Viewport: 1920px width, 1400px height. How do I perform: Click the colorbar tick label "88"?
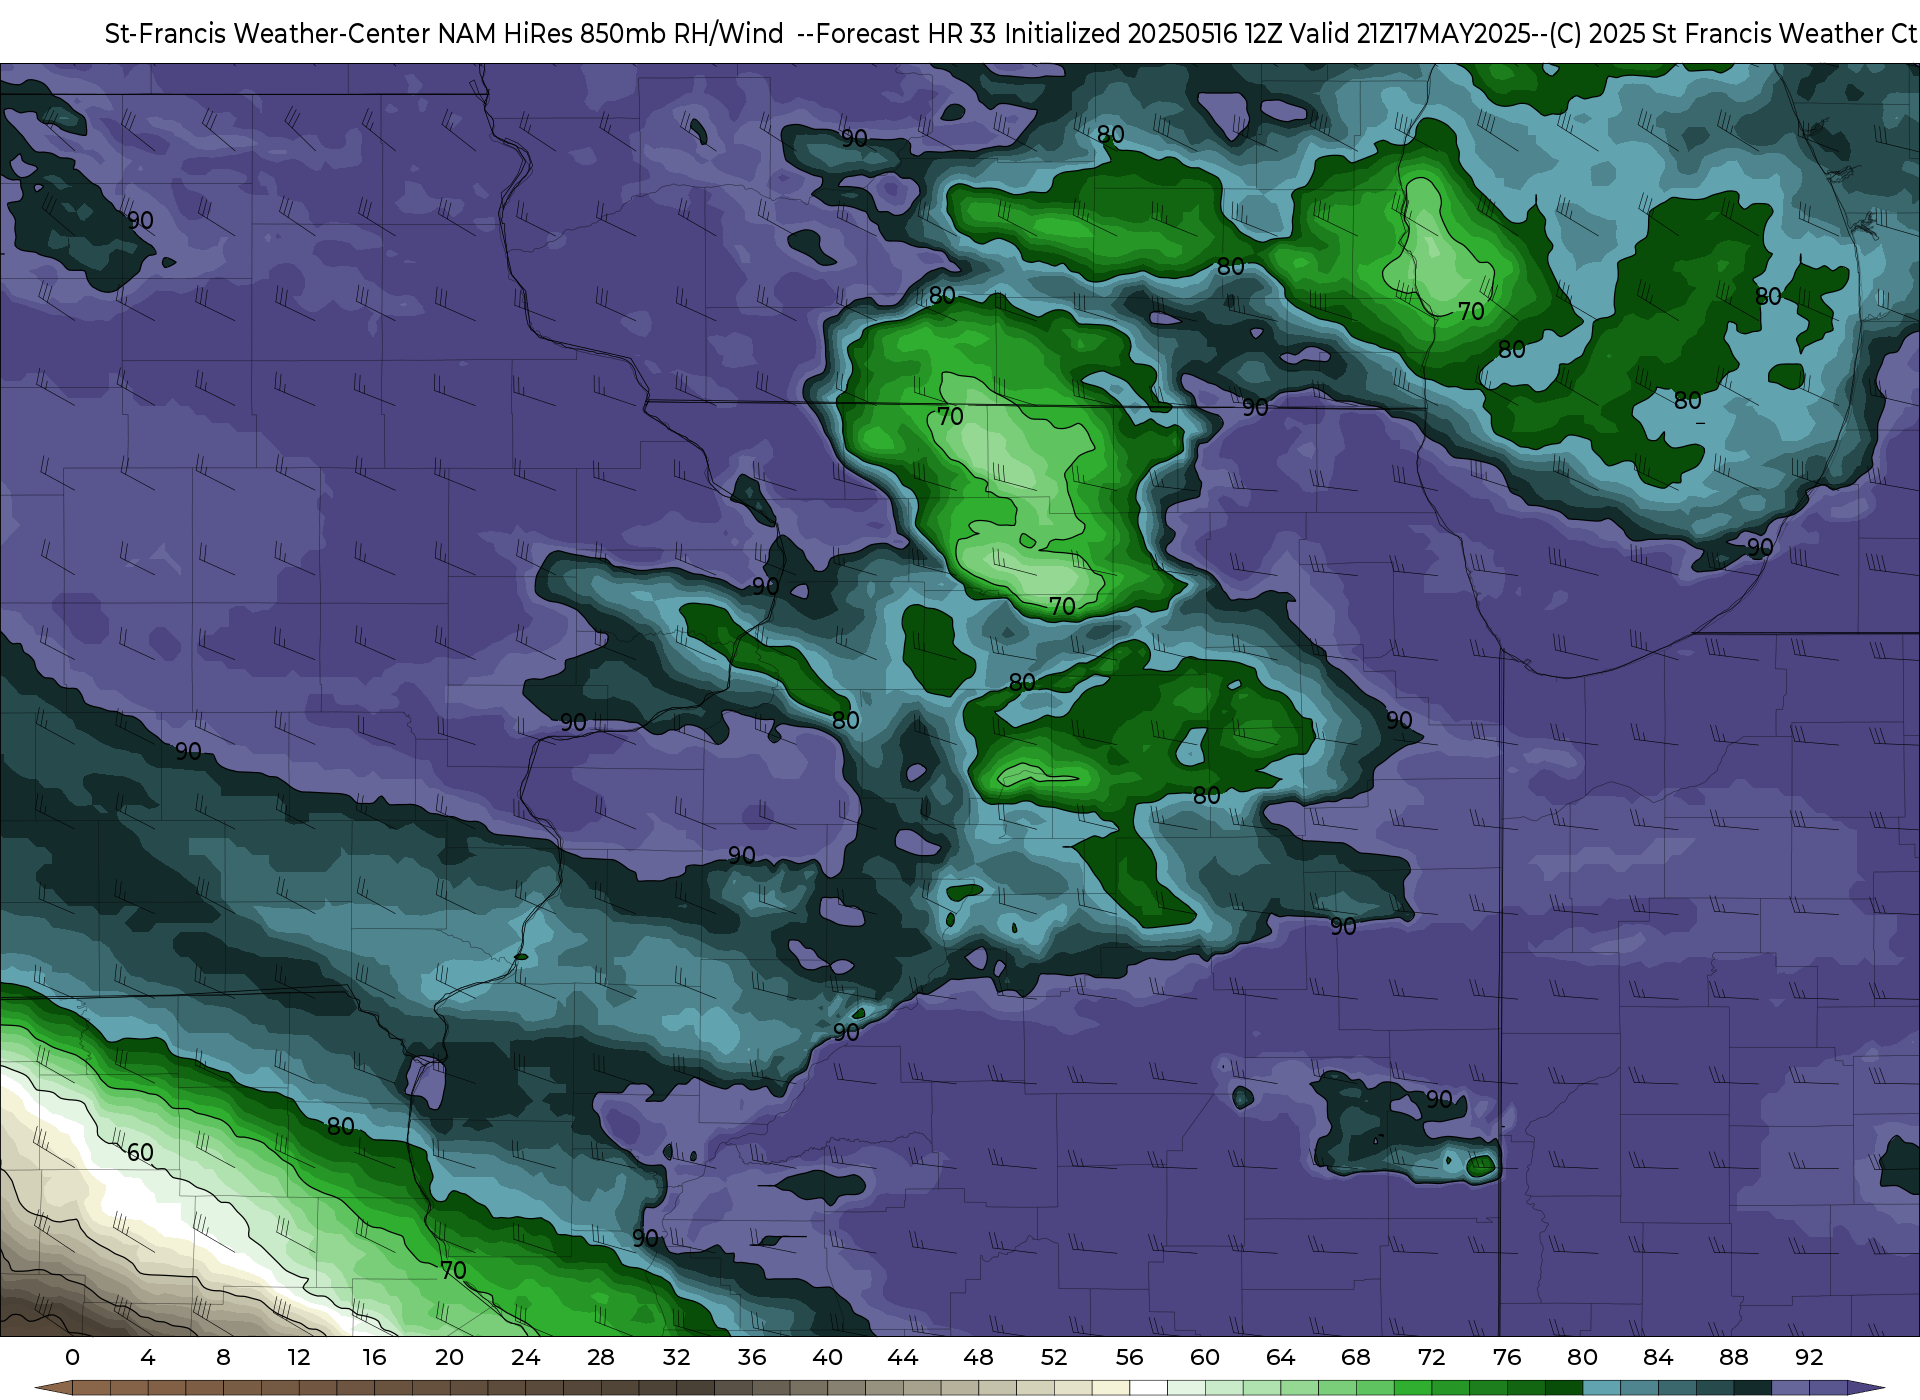(1733, 1358)
